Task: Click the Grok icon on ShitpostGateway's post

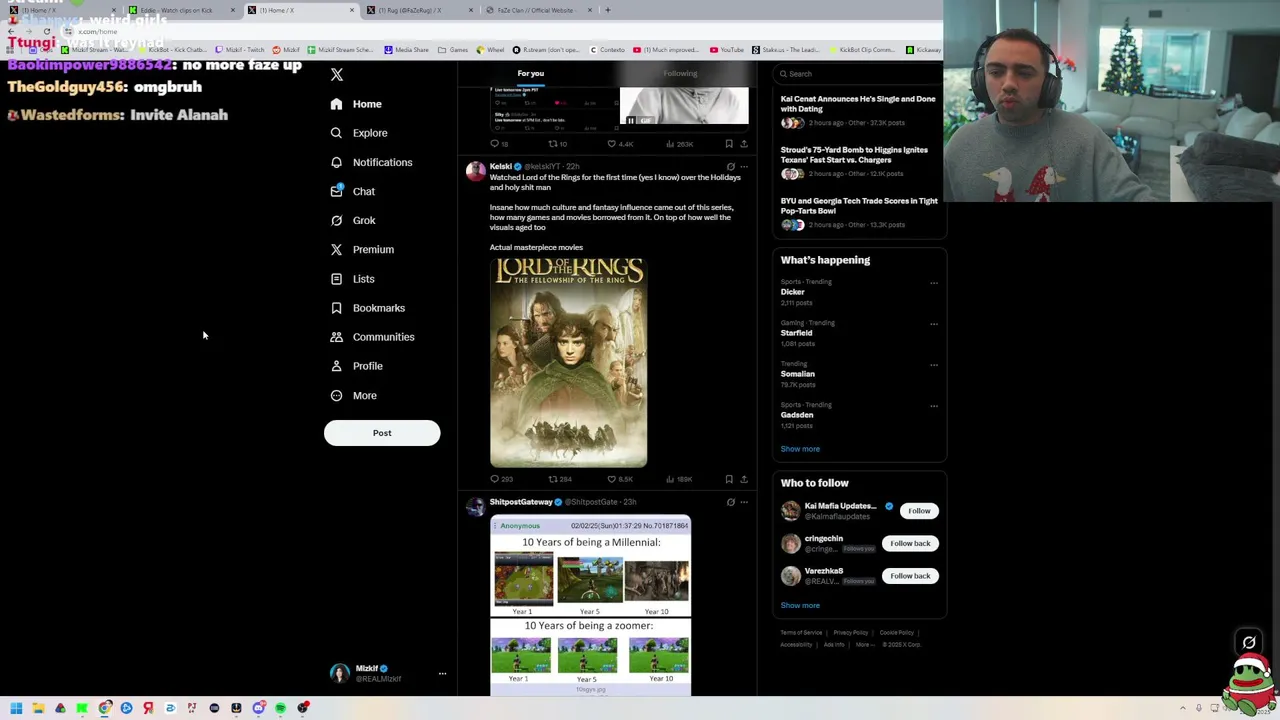Action: coord(730,502)
